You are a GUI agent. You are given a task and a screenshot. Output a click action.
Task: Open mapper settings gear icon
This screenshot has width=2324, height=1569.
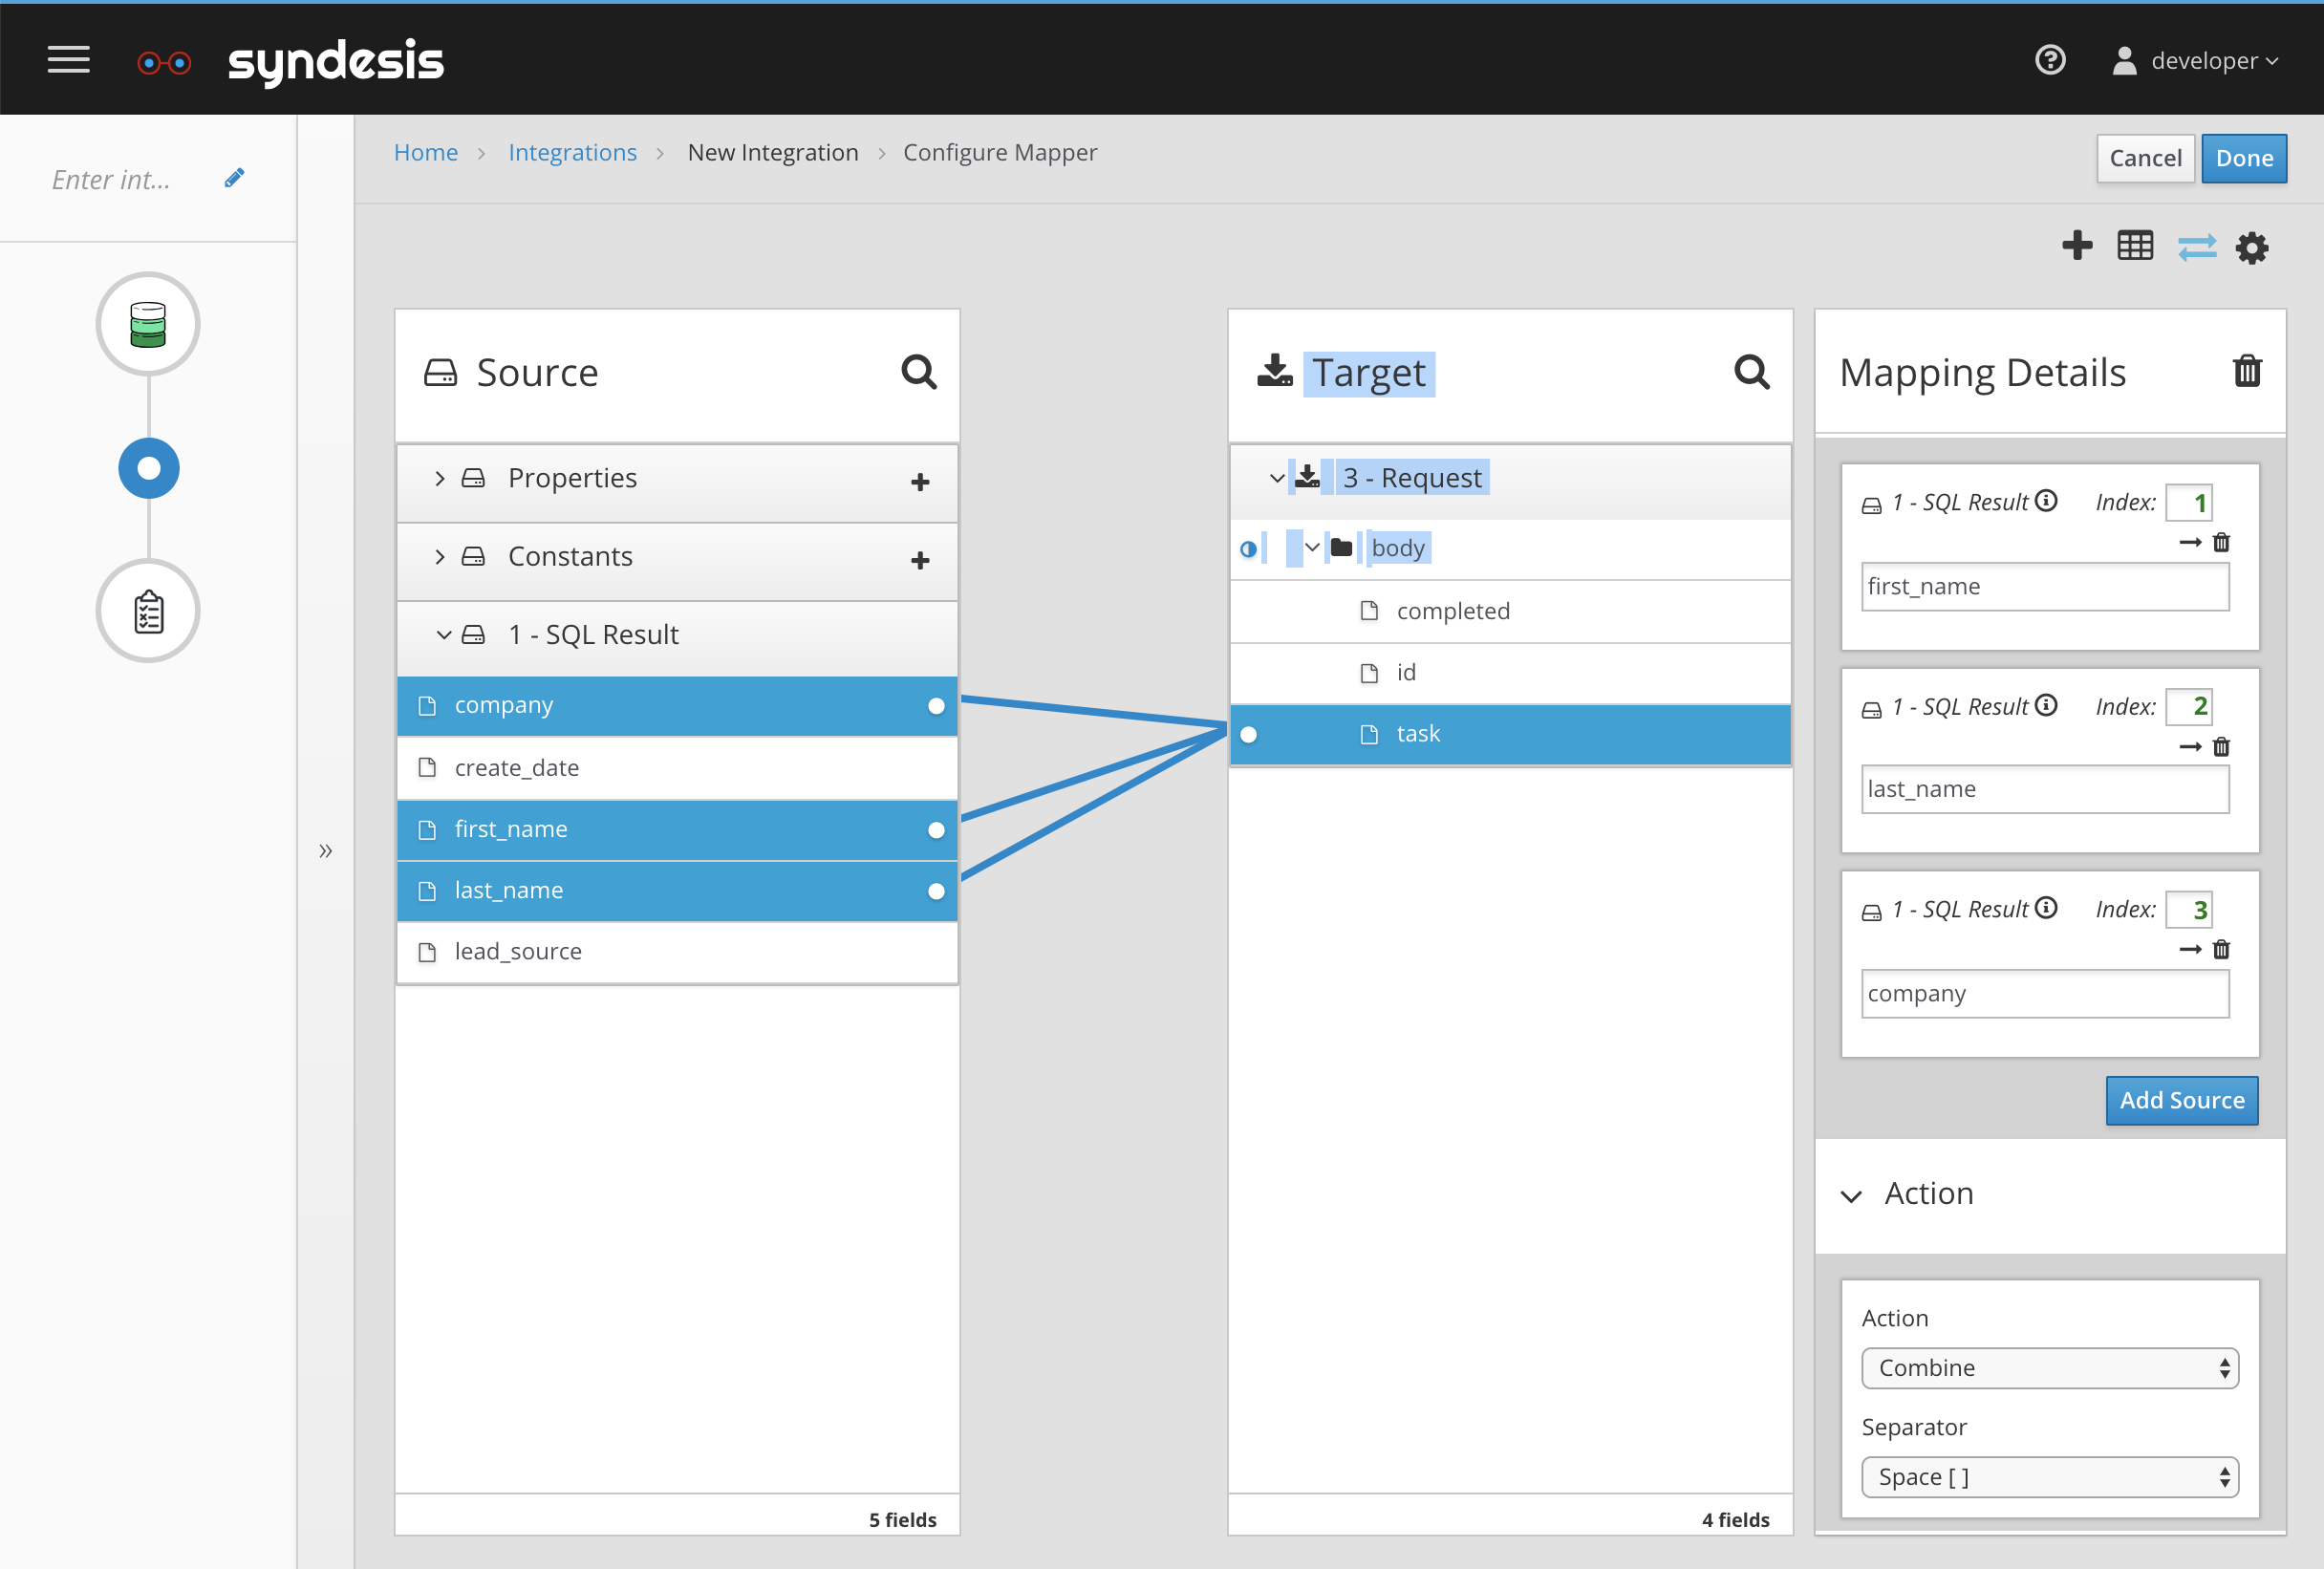(2252, 247)
